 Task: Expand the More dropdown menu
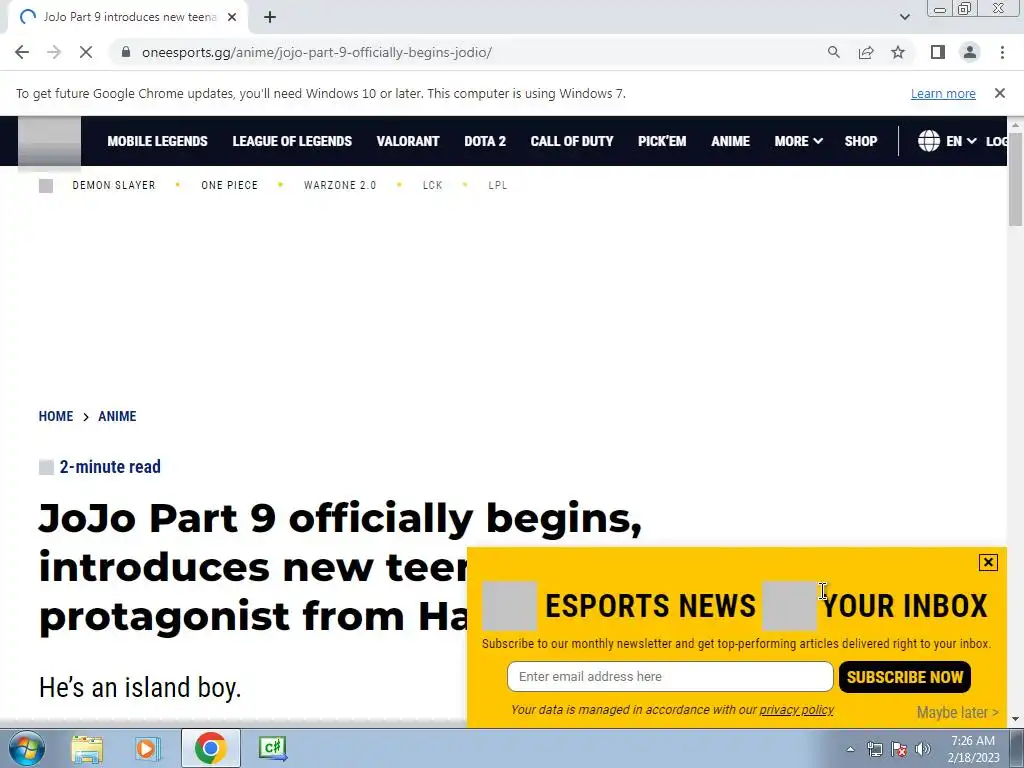pyautogui.click(x=798, y=141)
